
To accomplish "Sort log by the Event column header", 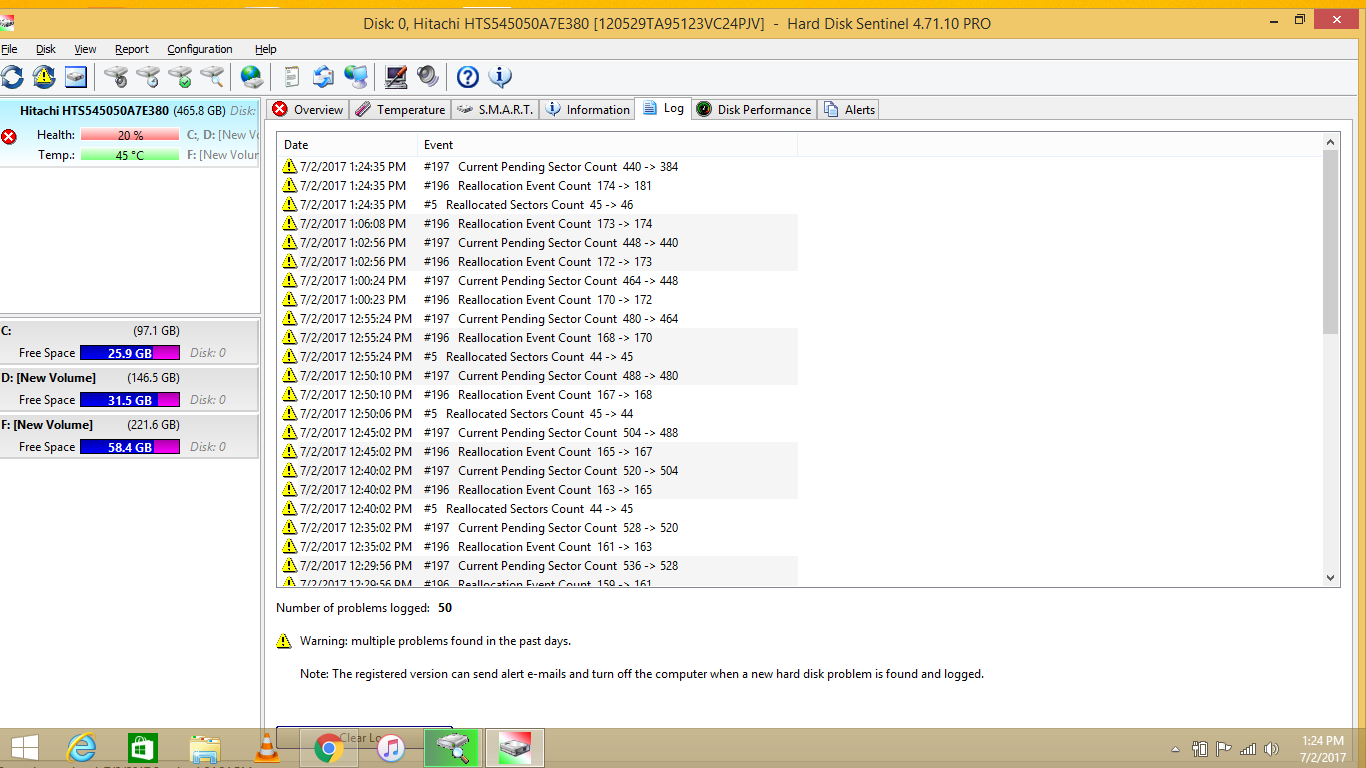I will click(x=607, y=145).
